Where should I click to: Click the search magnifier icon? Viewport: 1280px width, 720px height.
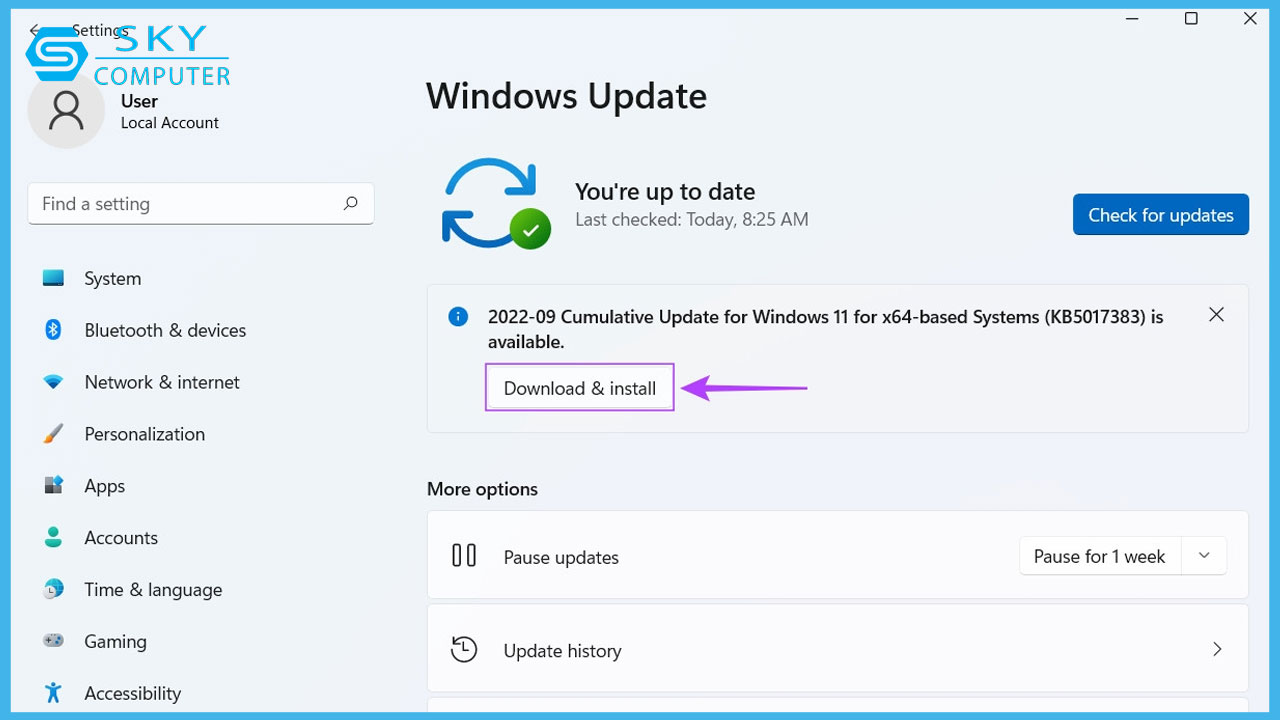click(x=350, y=204)
